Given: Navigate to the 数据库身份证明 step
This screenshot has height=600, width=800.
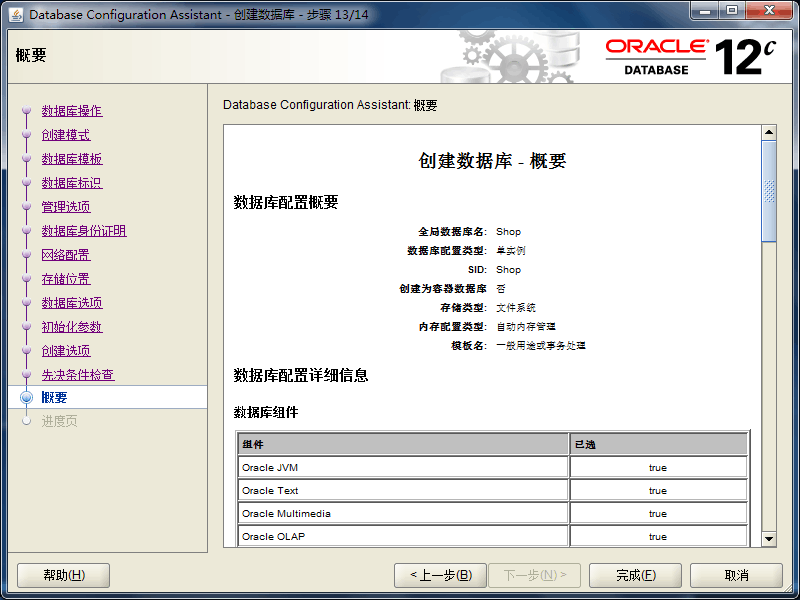Looking at the screenshot, I should (x=83, y=231).
